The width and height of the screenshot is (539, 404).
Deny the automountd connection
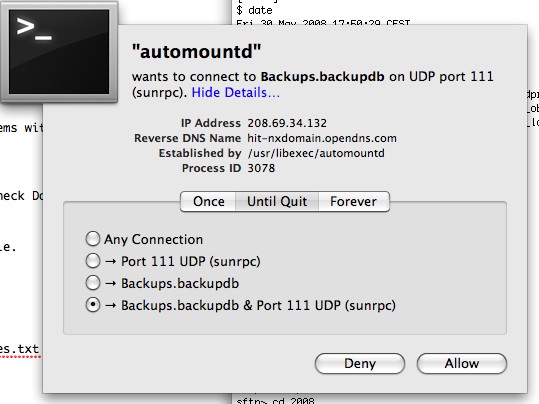coord(360,363)
